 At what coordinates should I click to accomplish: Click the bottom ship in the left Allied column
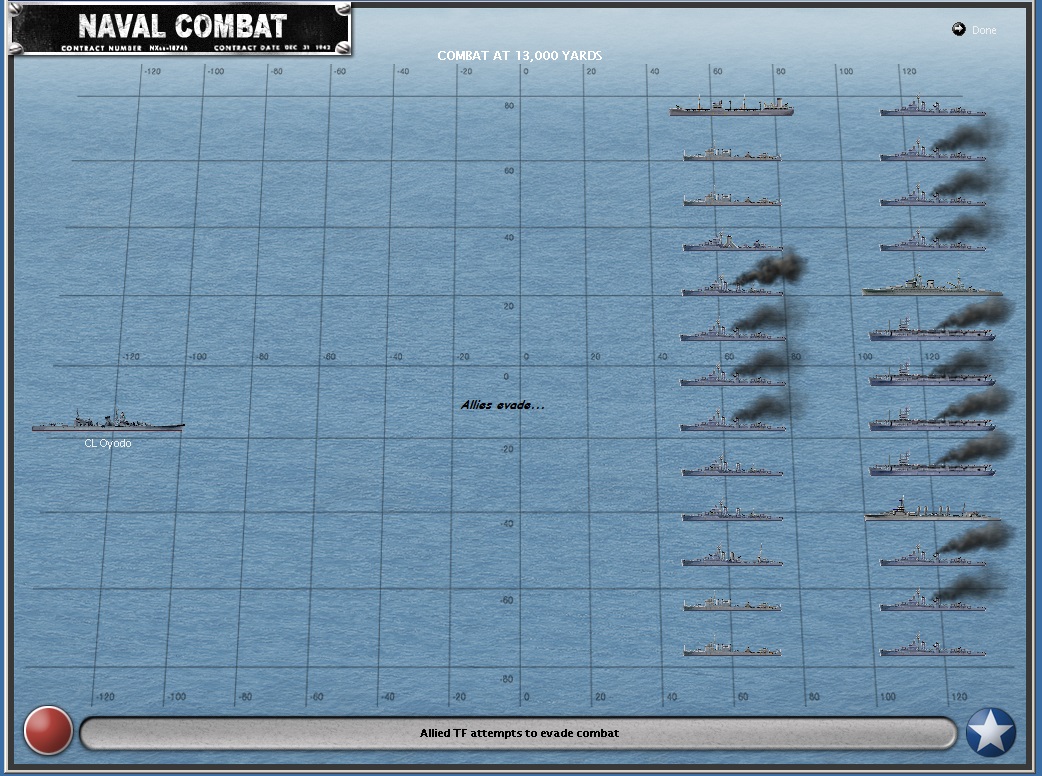point(732,647)
